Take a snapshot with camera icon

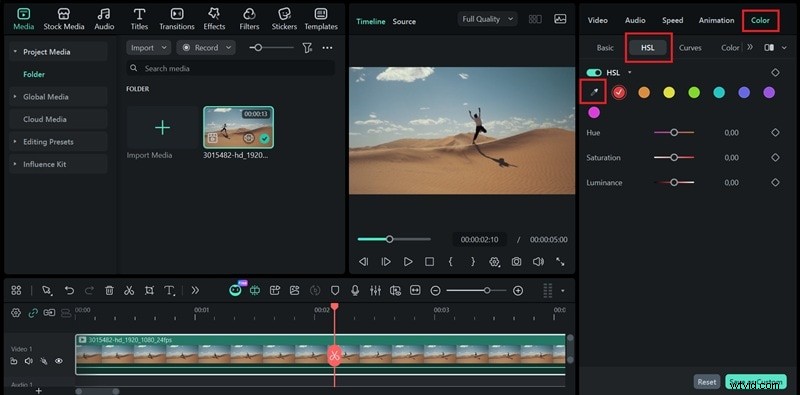516,262
